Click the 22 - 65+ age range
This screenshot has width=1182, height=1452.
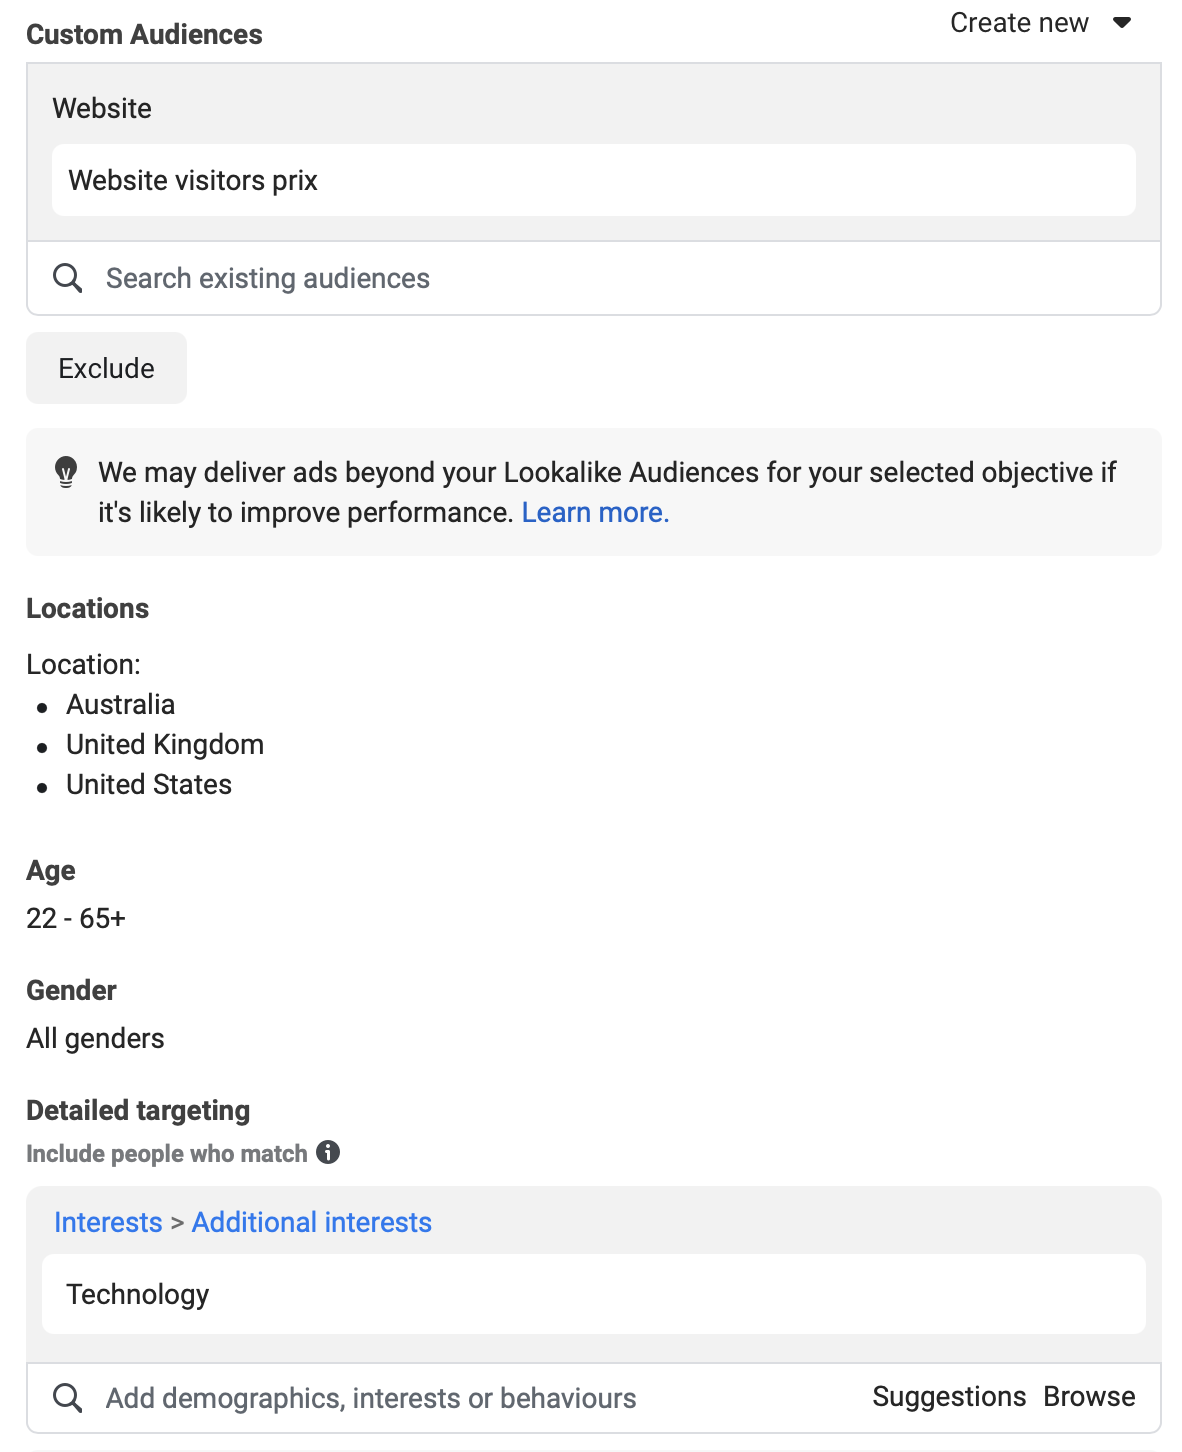point(76,918)
